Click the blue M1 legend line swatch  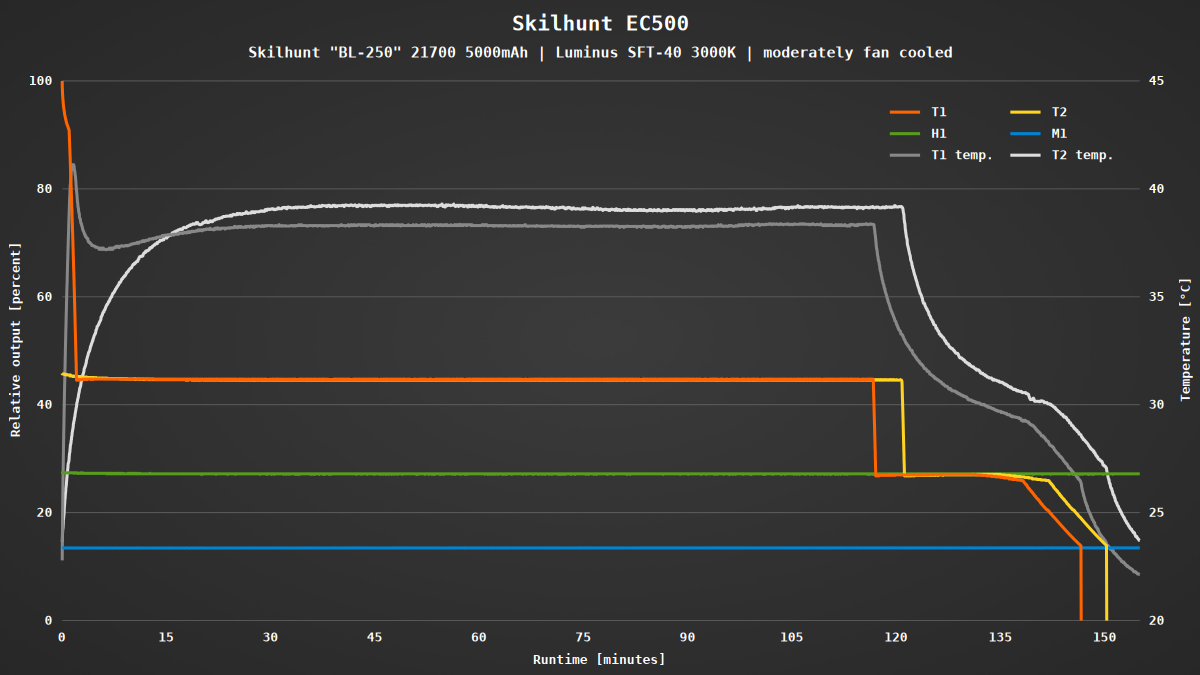[x=1026, y=133]
